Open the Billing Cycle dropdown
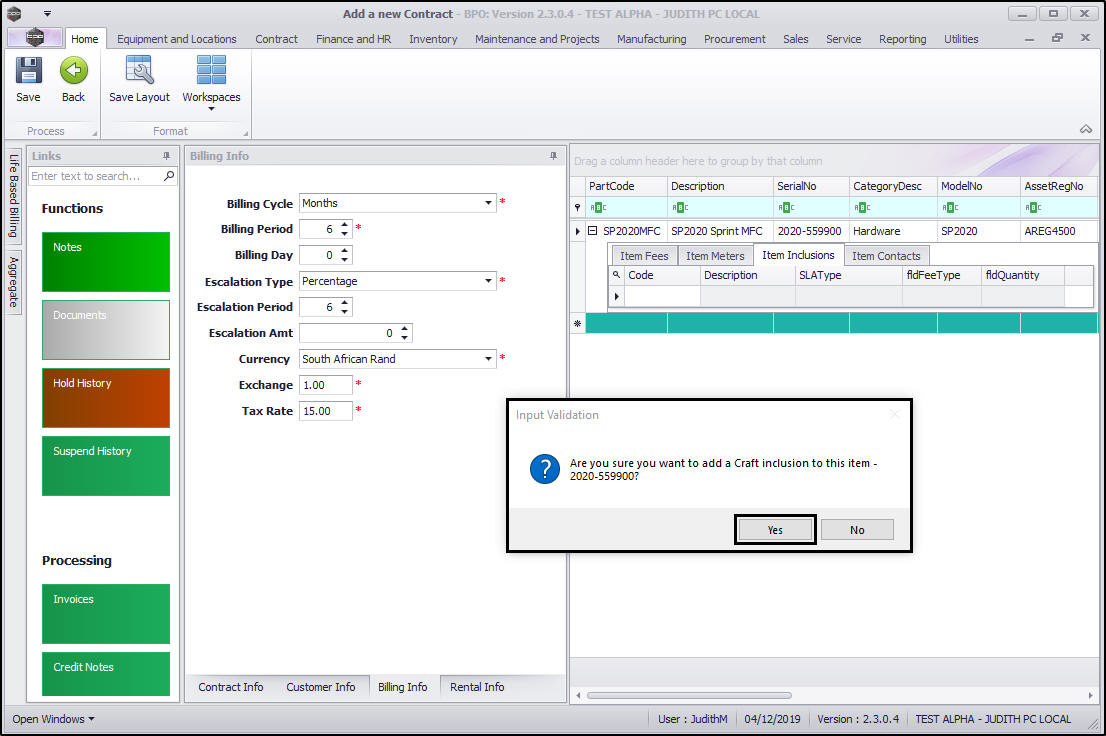This screenshot has width=1106, height=736. (x=489, y=203)
